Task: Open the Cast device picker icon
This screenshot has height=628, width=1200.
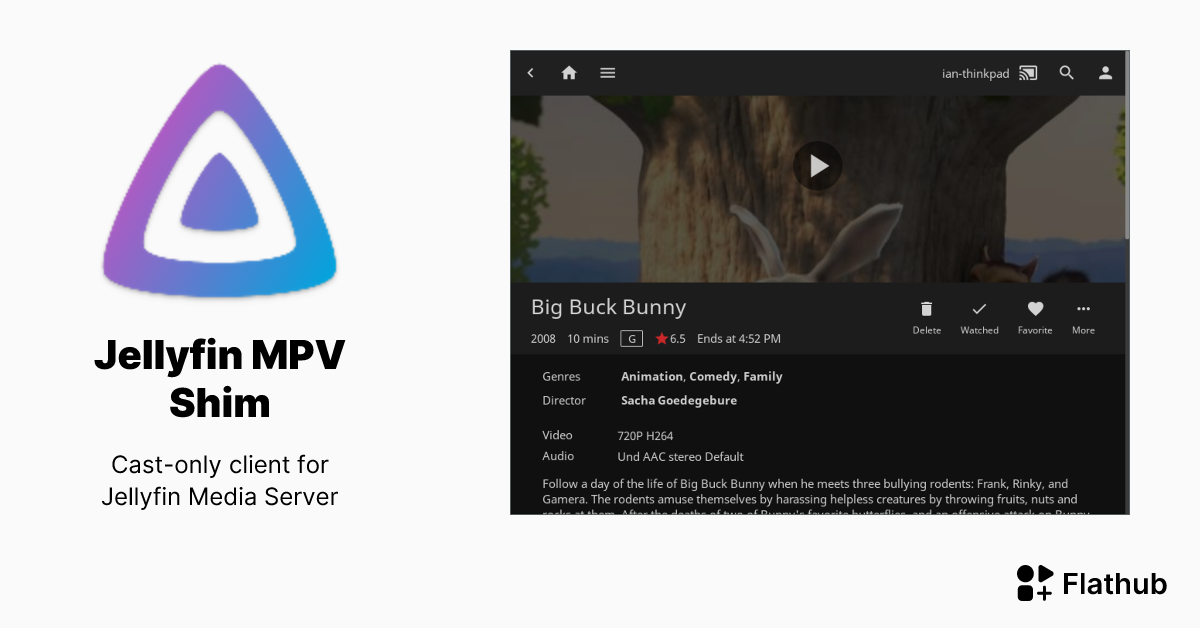Action: (x=1027, y=72)
